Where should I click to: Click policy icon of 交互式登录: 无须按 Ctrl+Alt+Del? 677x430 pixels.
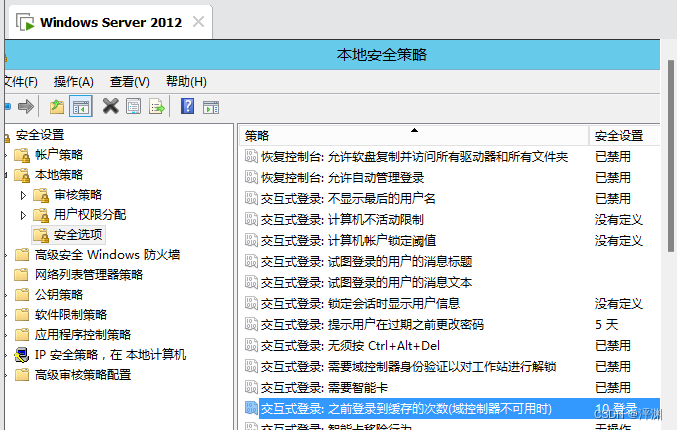click(x=251, y=345)
